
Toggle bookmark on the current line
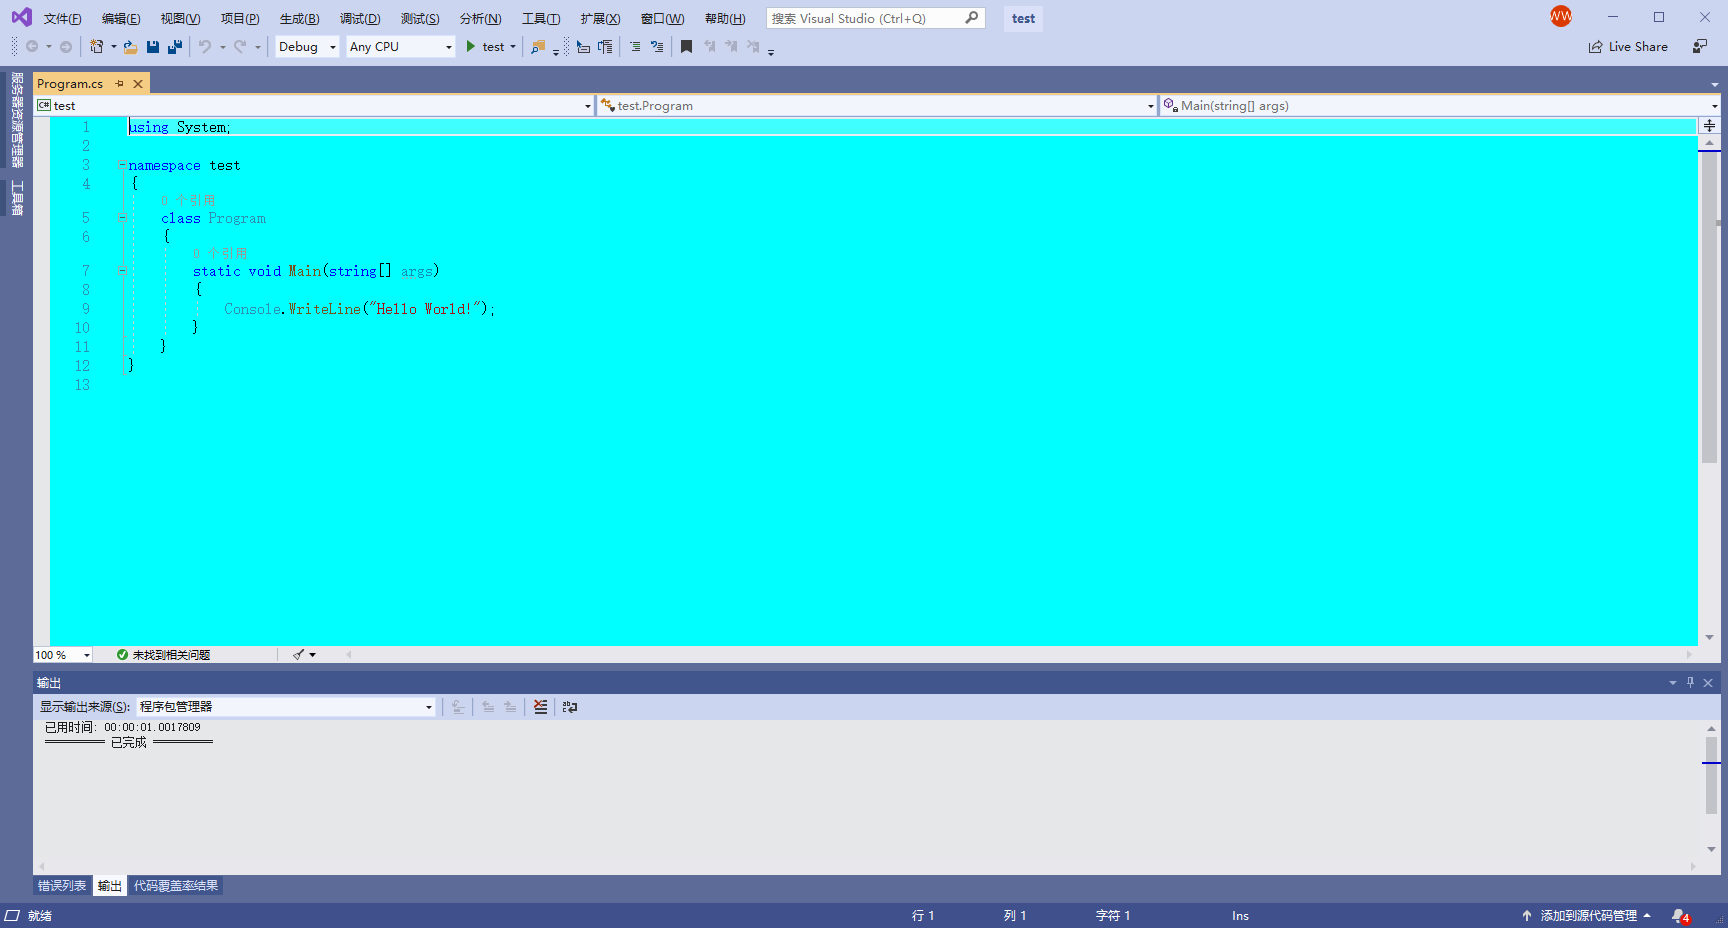click(686, 47)
